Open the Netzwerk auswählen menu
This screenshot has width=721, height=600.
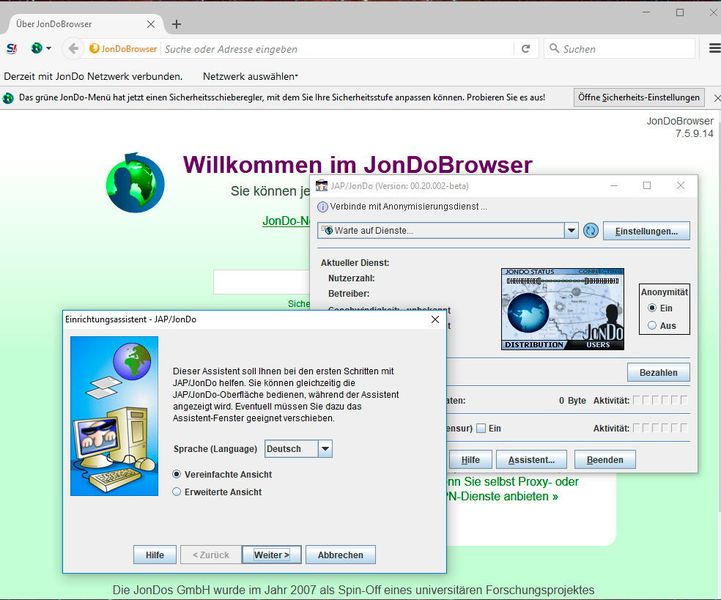[250, 76]
